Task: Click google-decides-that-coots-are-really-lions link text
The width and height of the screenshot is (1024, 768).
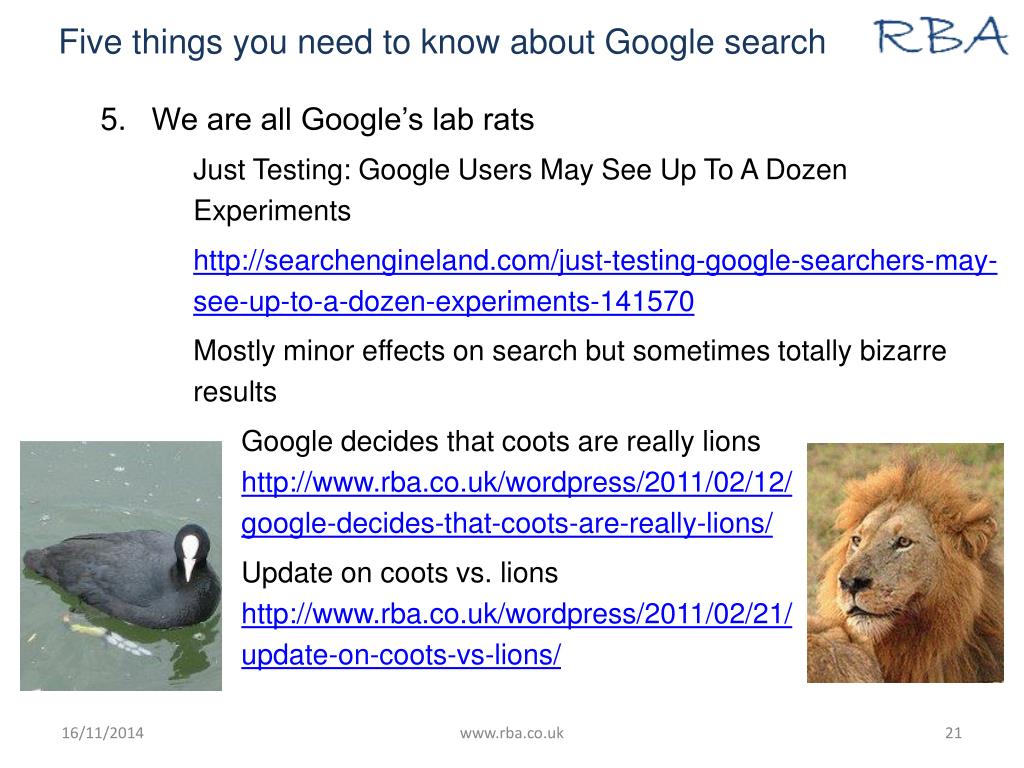Action: pos(507,524)
